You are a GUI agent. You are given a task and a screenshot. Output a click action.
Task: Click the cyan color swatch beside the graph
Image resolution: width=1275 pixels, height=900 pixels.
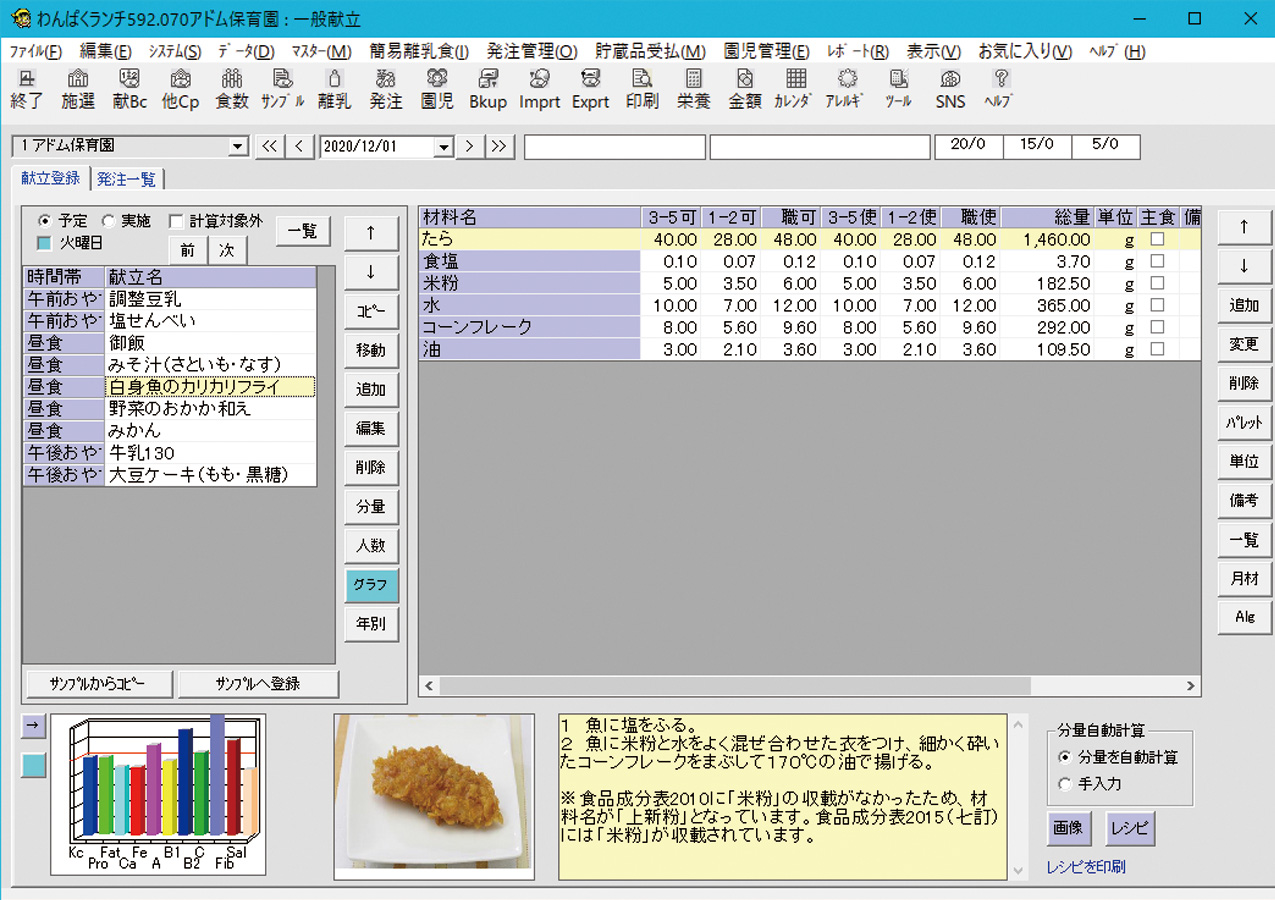pos(33,765)
